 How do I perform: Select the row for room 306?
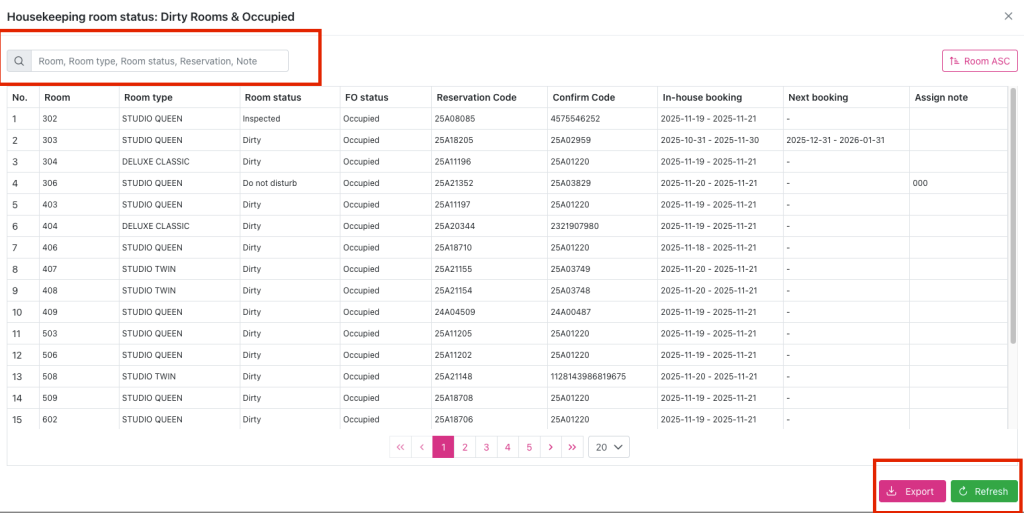56,183
